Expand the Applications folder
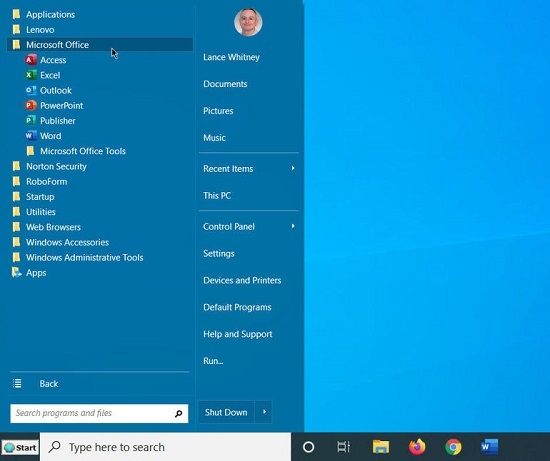This screenshot has width=550, height=461. pyautogui.click(x=43, y=14)
